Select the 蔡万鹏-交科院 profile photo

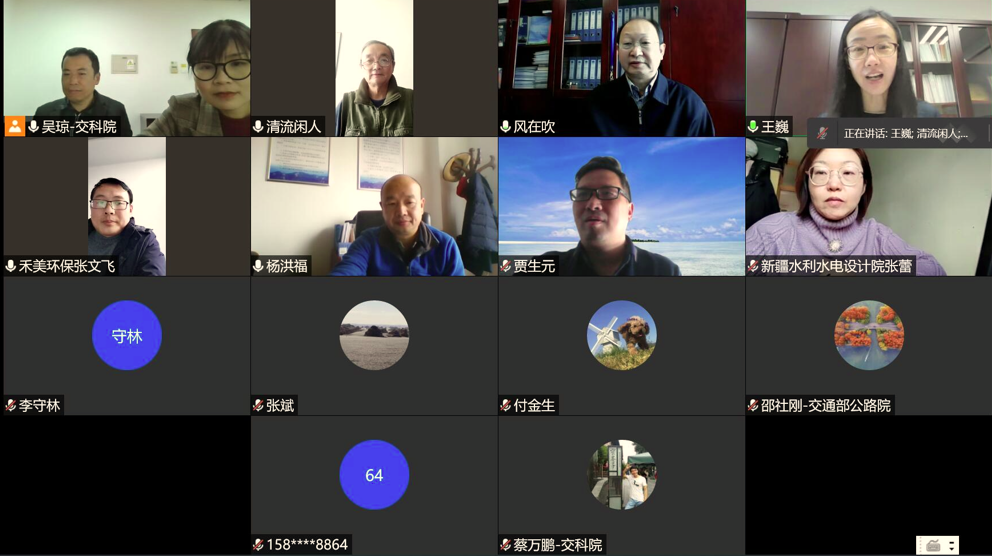tap(622, 474)
